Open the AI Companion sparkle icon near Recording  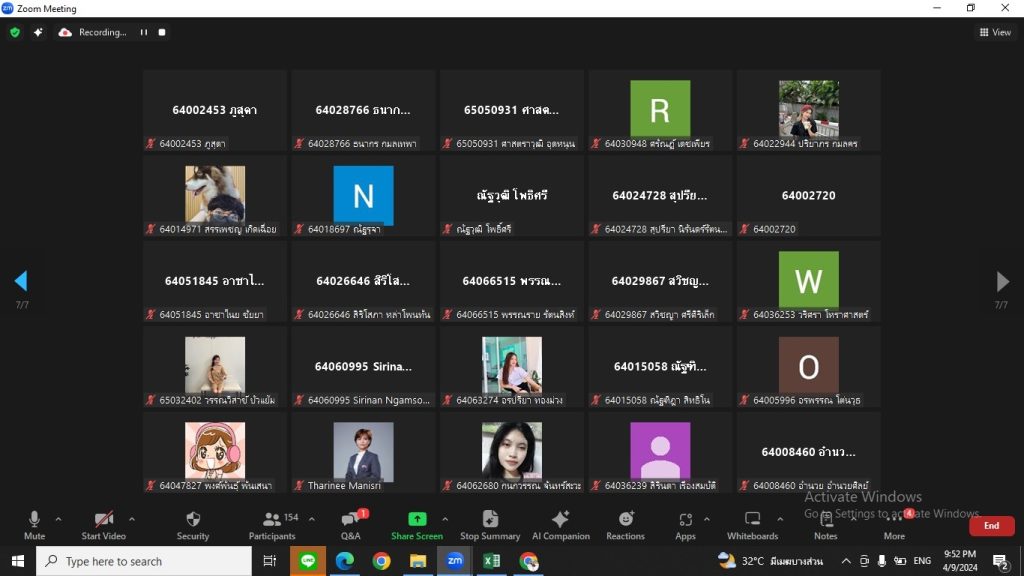[x=38, y=32]
